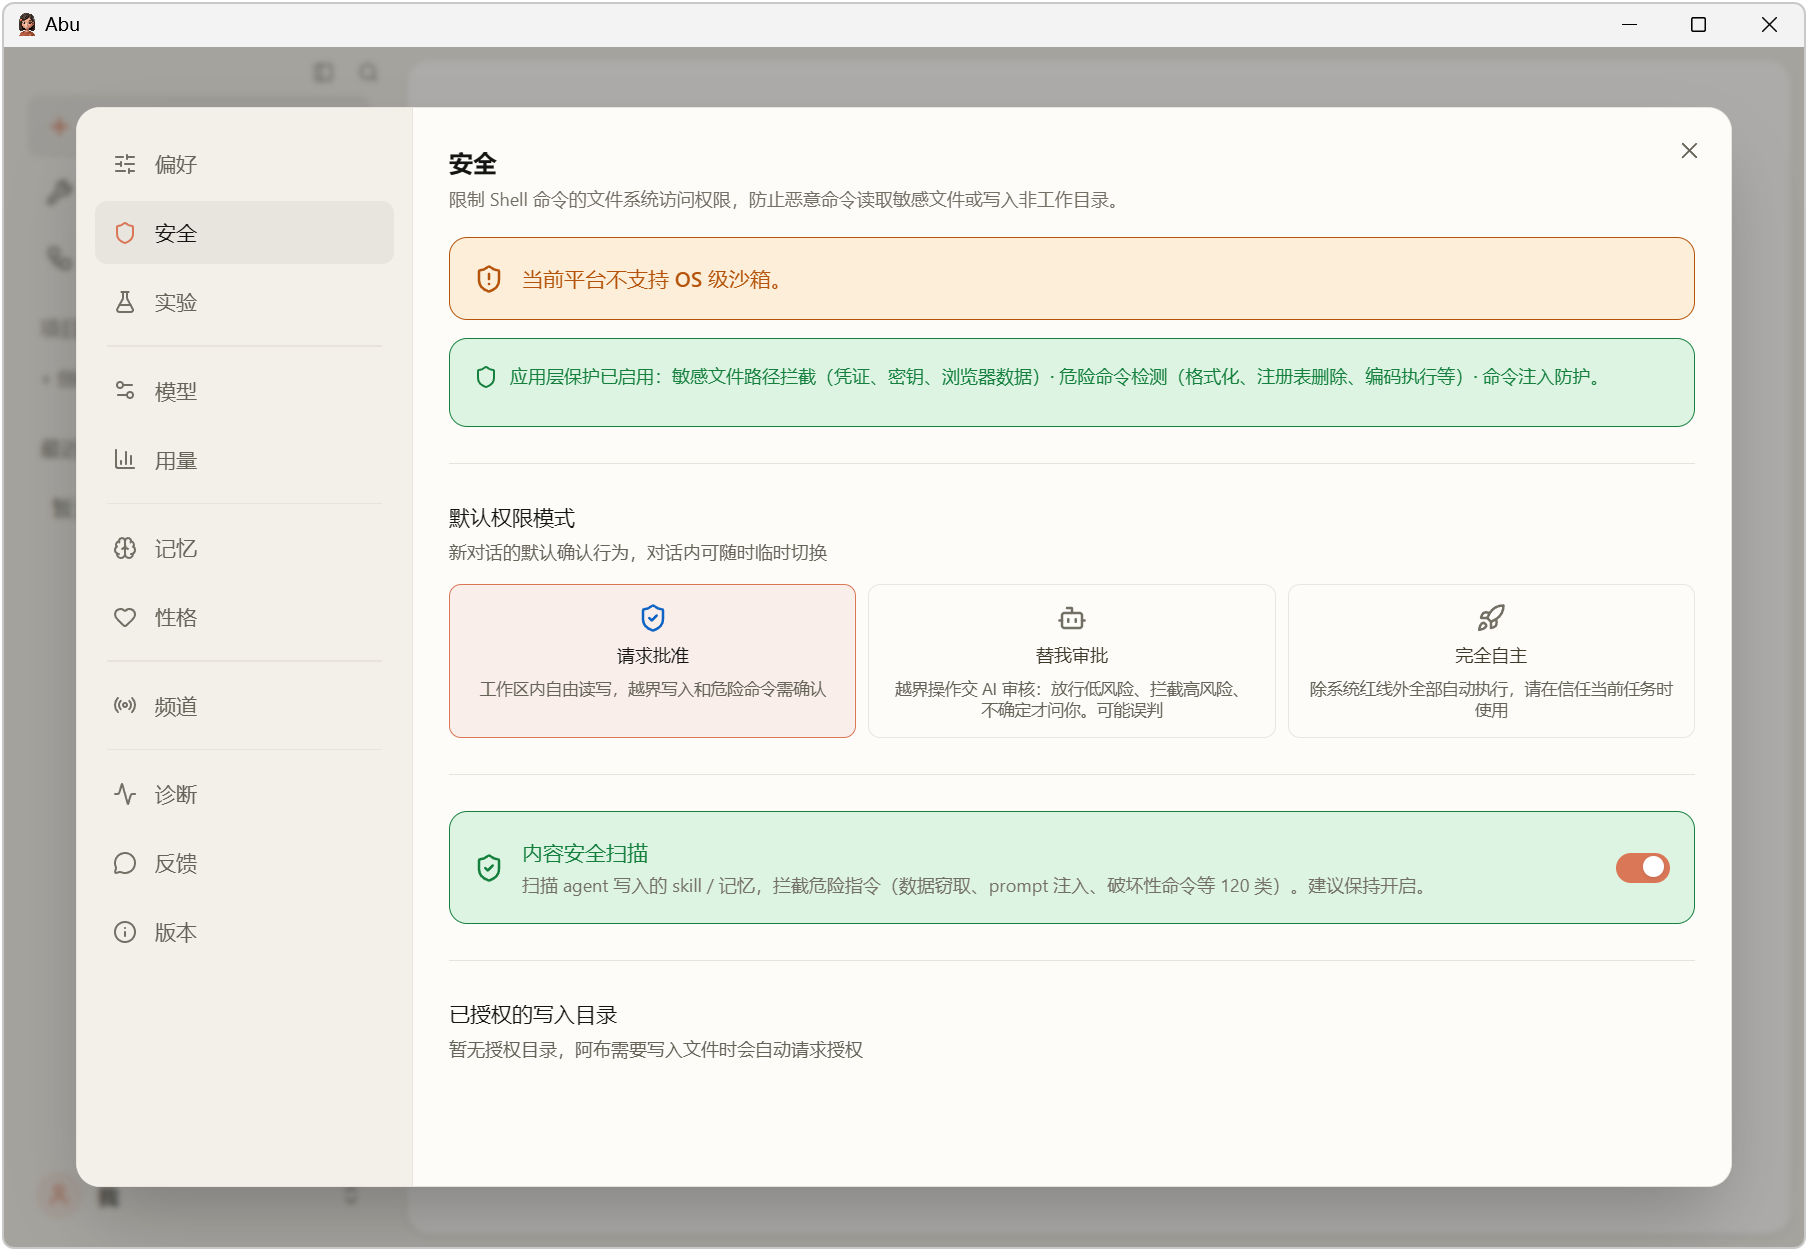Open the 诊断 diagnostics section

(x=244, y=794)
